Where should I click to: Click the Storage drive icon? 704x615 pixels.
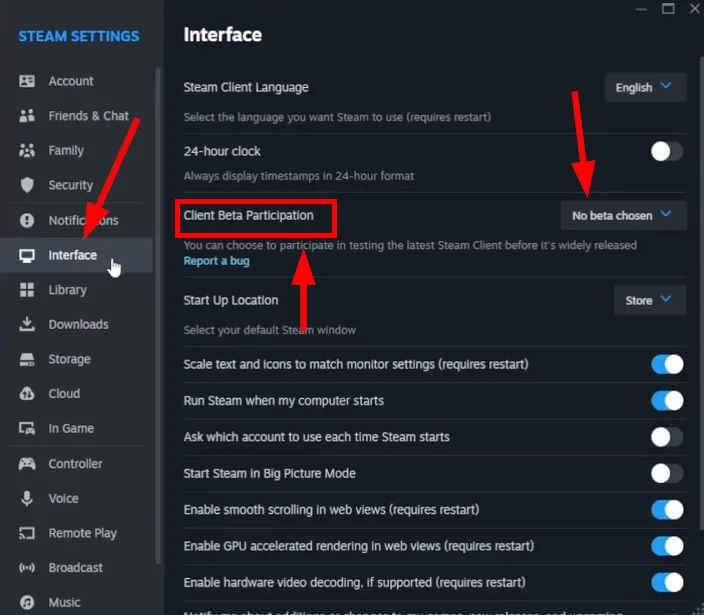point(27,359)
